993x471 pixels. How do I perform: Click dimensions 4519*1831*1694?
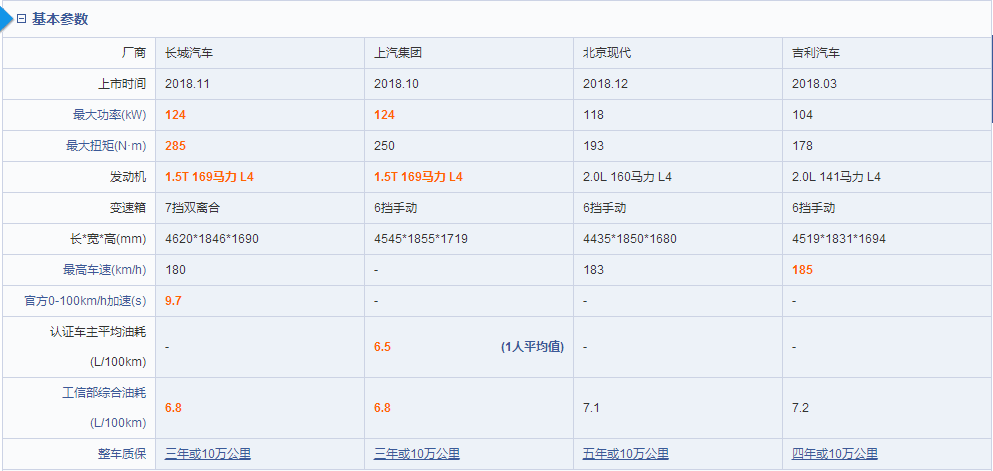[x=838, y=239]
